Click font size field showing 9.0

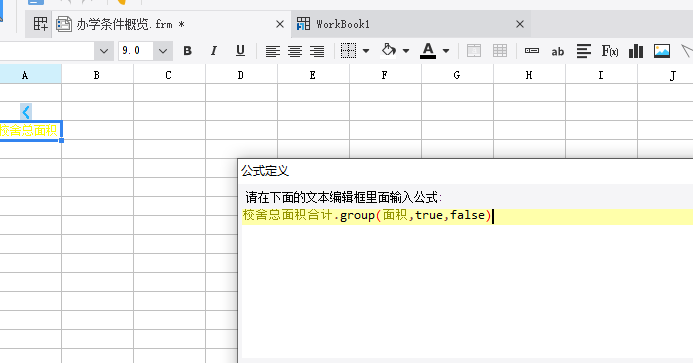136,51
